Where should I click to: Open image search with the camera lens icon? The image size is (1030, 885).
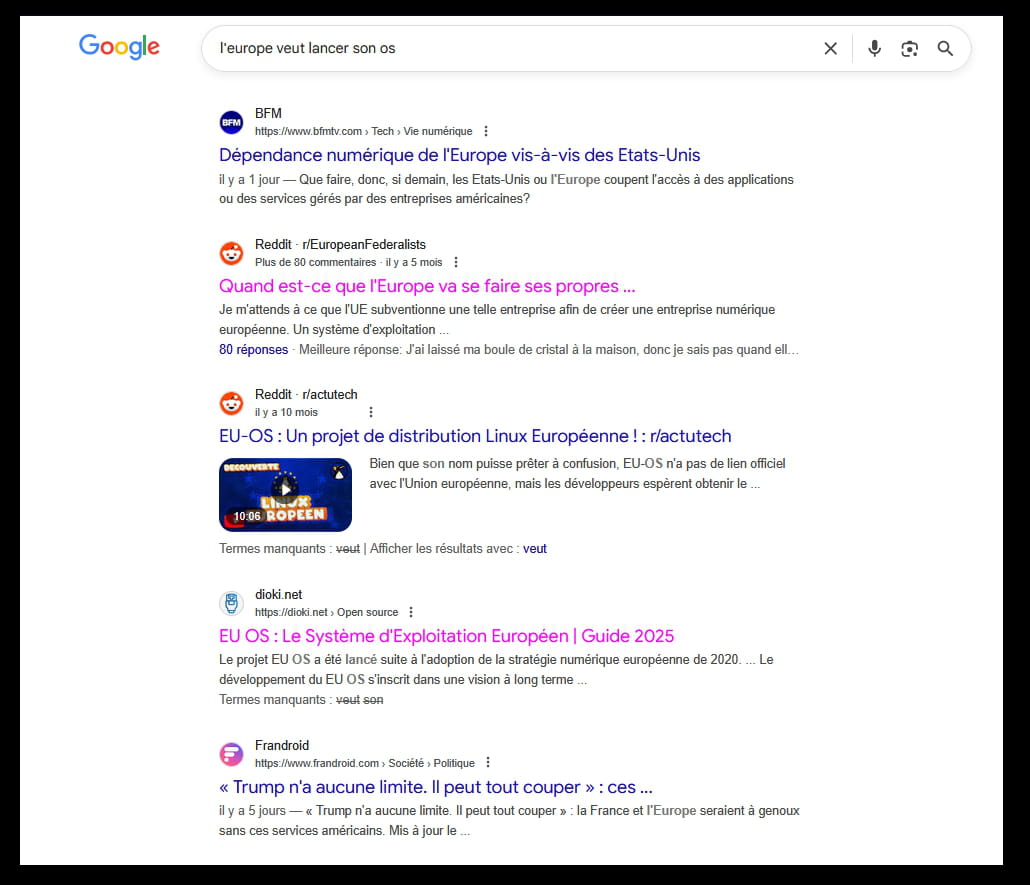tap(909, 49)
